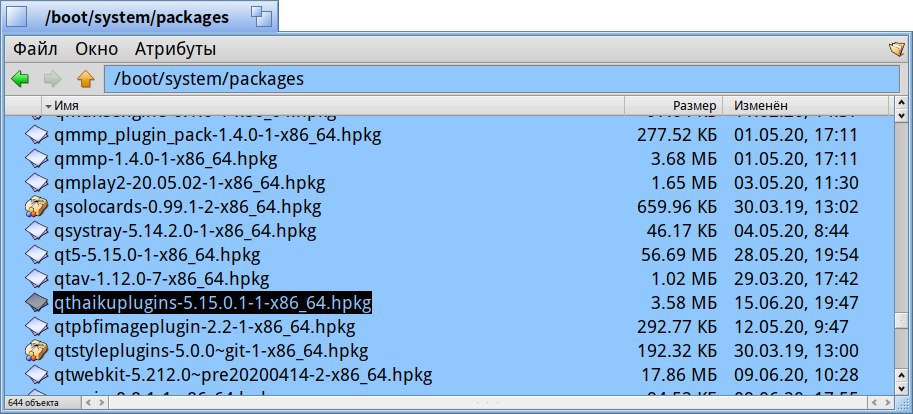Click the path field /boot/system/packages

pyautogui.click(x=502, y=79)
